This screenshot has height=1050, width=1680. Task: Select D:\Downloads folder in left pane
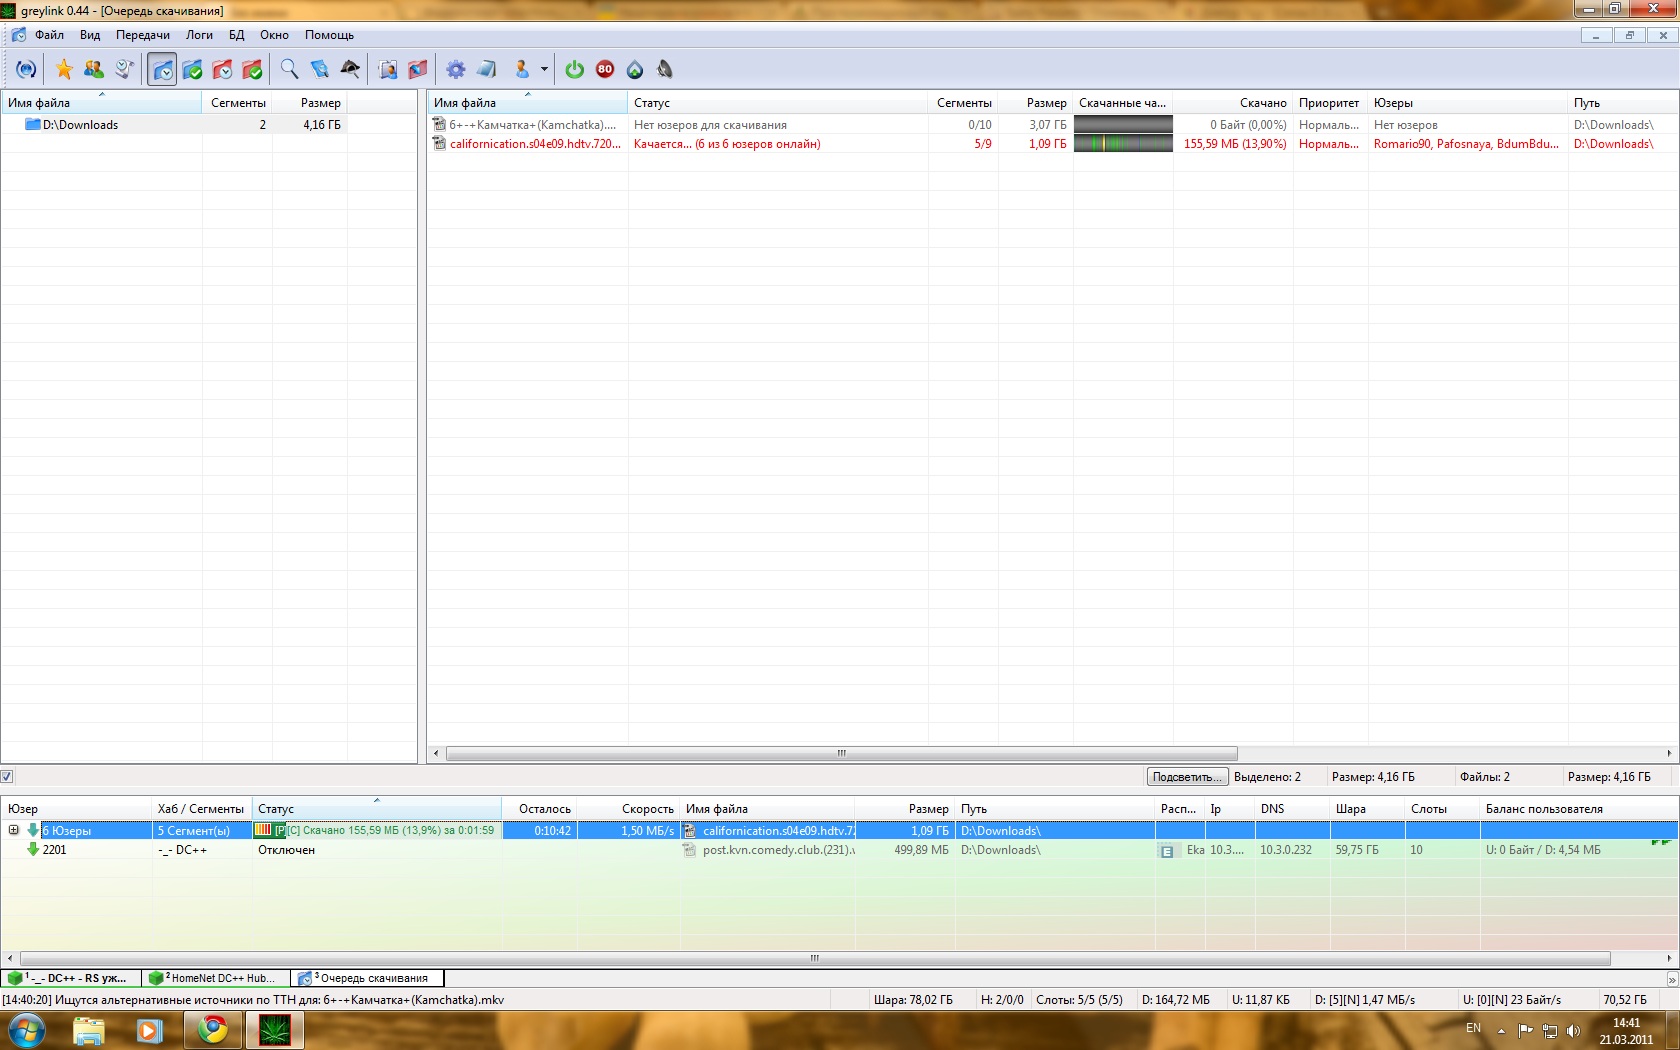80,125
